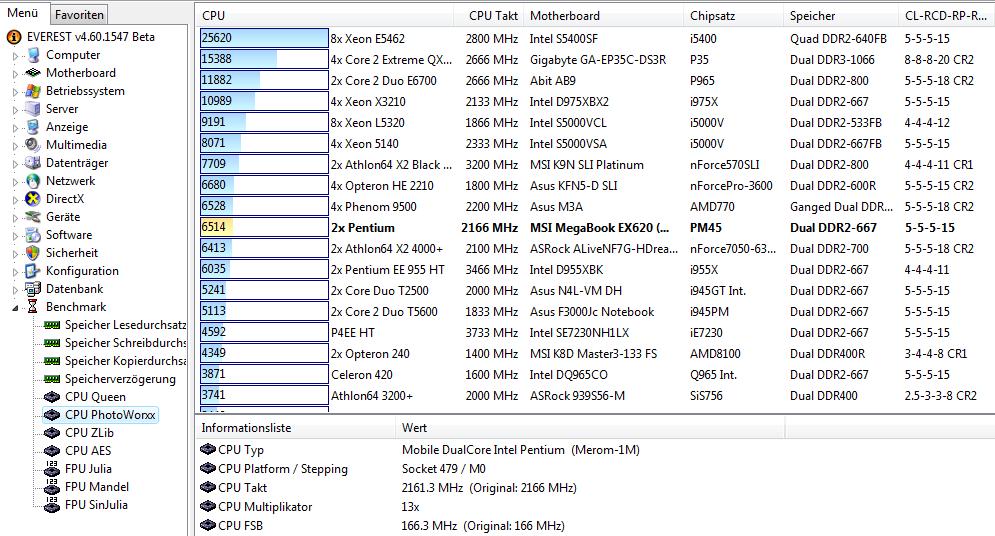Image resolution: width=995 pixels, height=536 pixels.
Task: Click the 25620 score bar
Action: [x=264, y=38]
